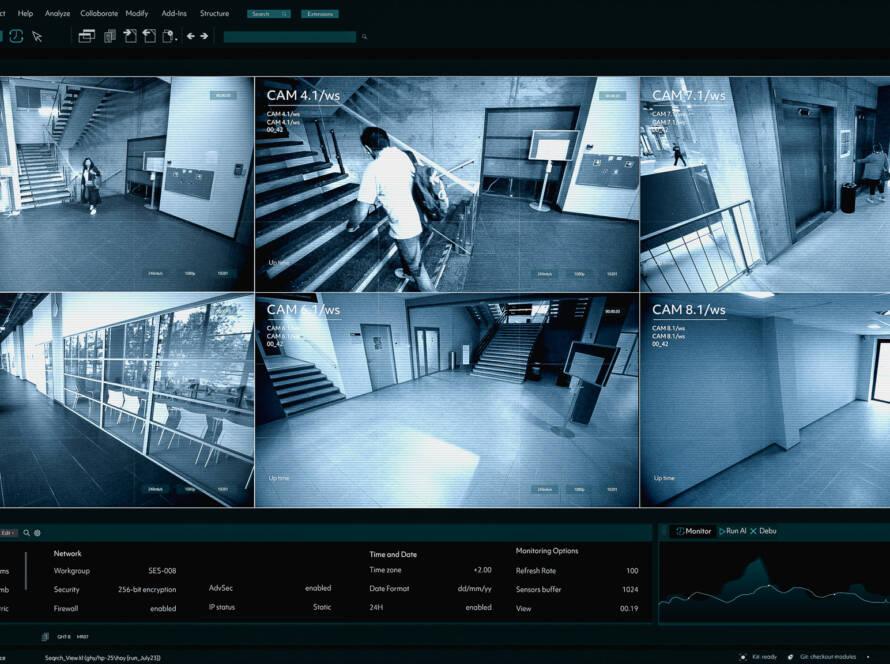Click the back arrow in toolbar
The width and height of the screenshot is (890, 664).
190,36
